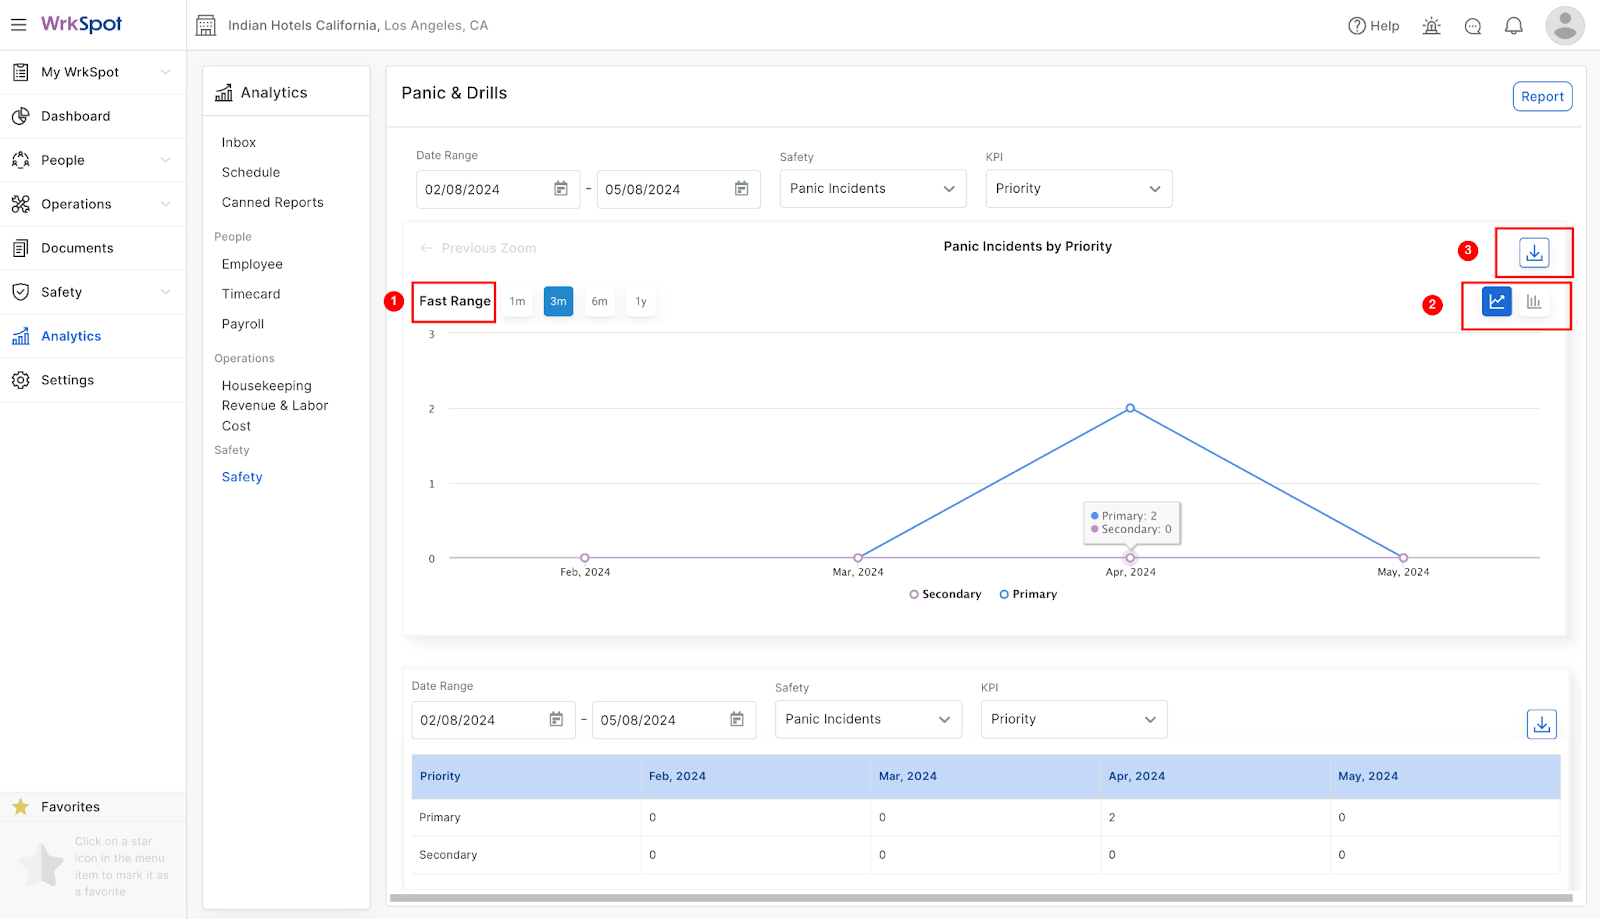Image resolution: width=1600 pixels, height=919 pixels.
Task: Expand the Operations sidebar menu
Action: click(x=93, y=204)
